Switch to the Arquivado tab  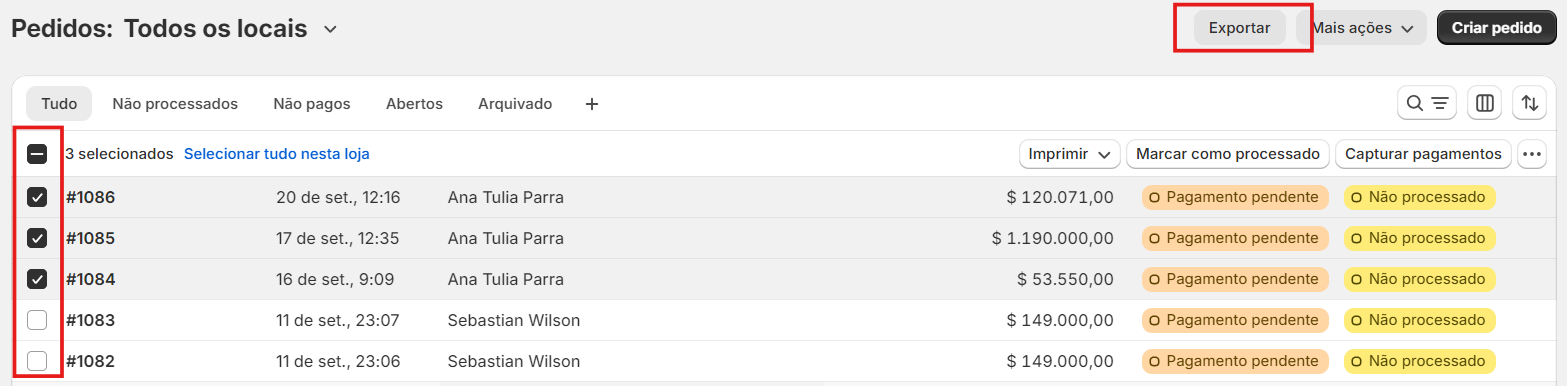coord(515,104)
